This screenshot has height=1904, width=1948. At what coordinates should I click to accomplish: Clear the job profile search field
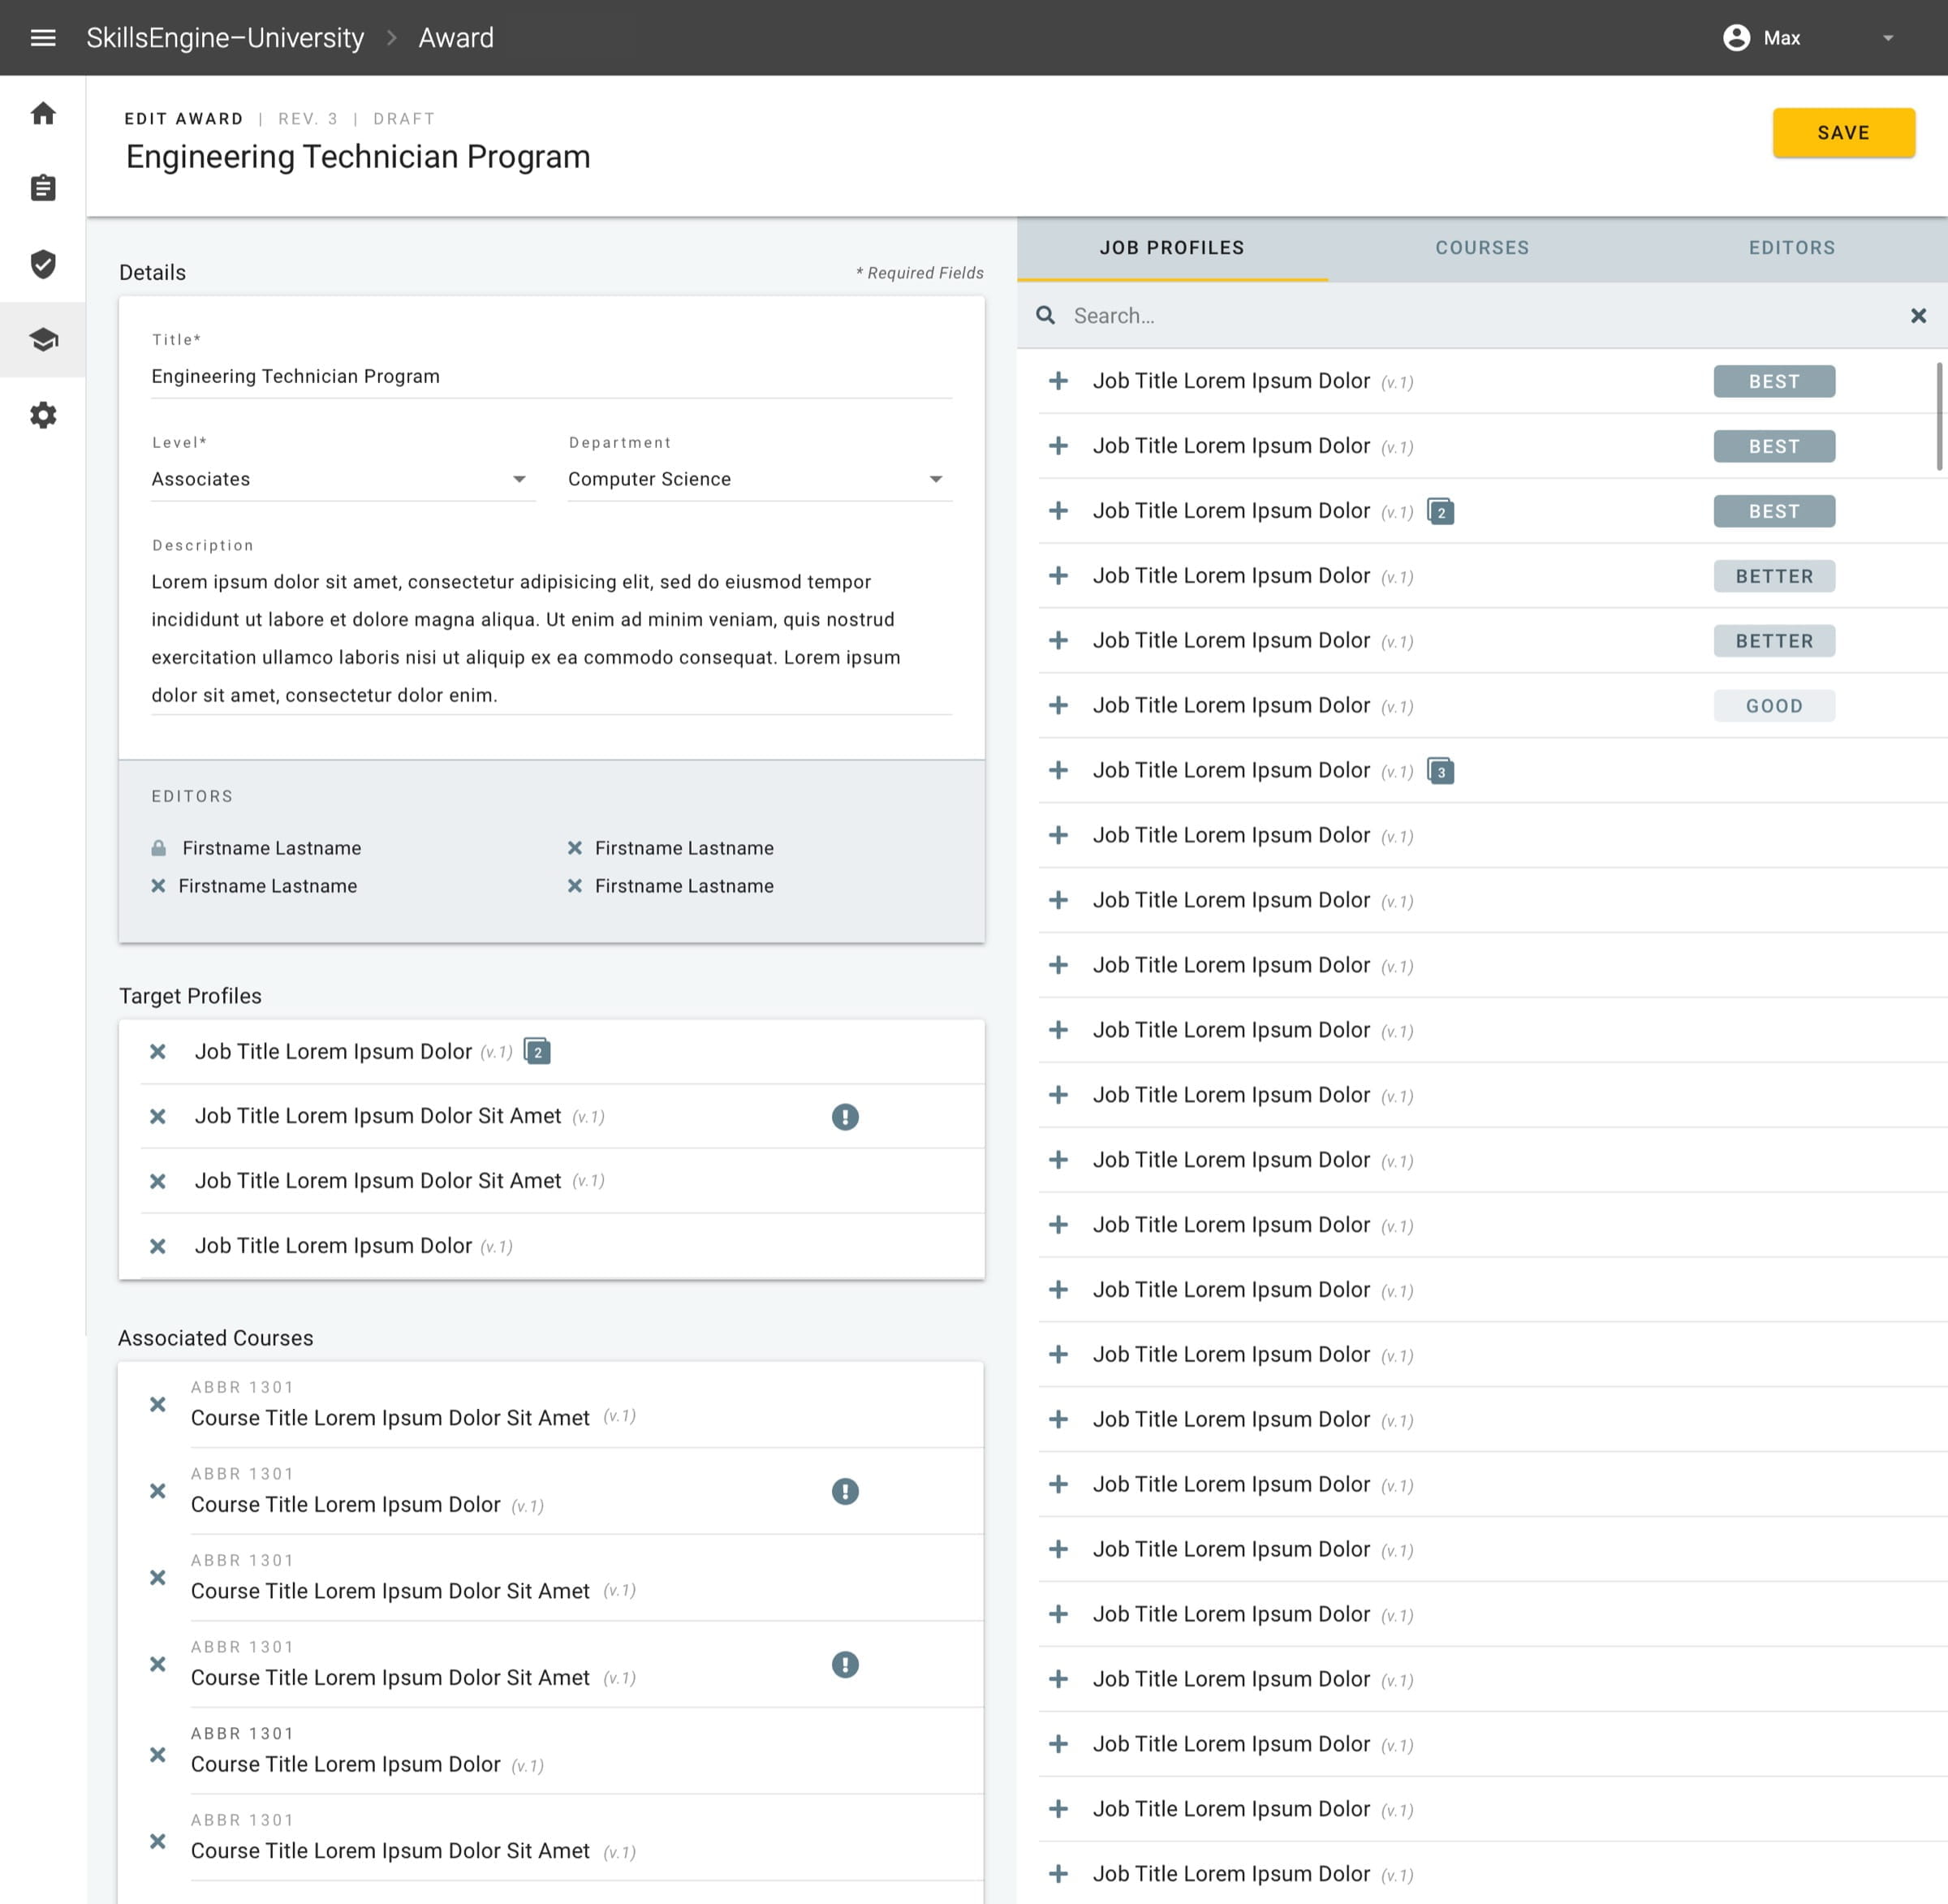coord(1918,316)
